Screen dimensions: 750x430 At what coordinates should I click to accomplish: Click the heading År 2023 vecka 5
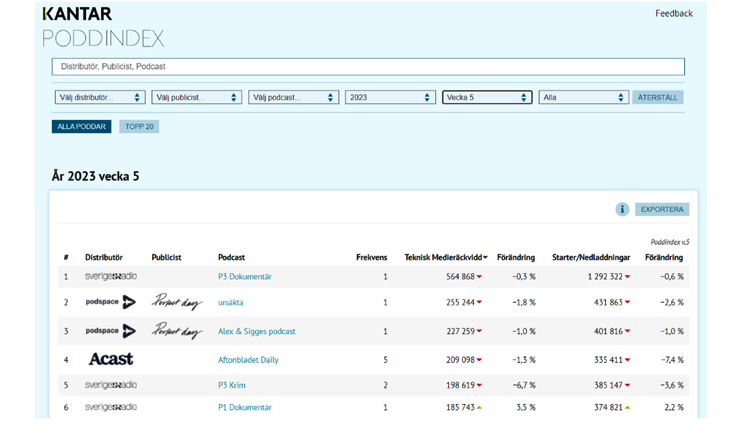96,176
